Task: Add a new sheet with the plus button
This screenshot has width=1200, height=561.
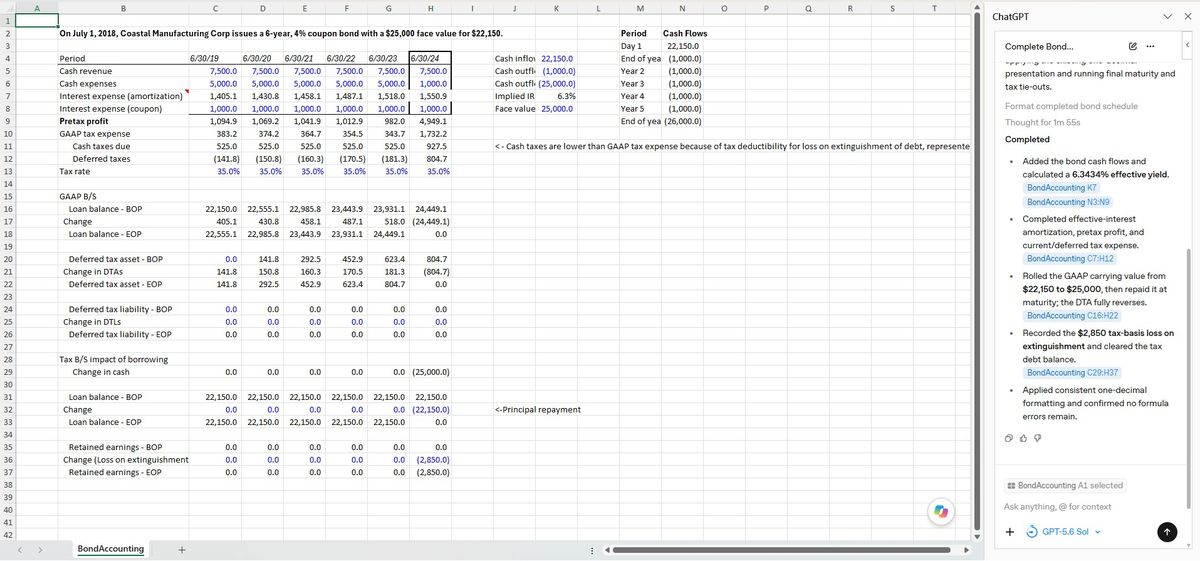Action: pyautogui.click(x=181, y=549)
